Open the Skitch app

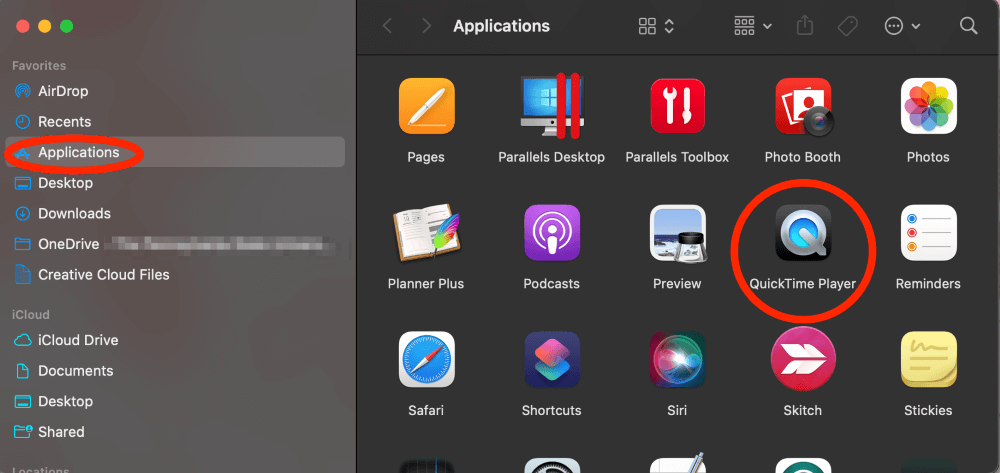[802, 360]
